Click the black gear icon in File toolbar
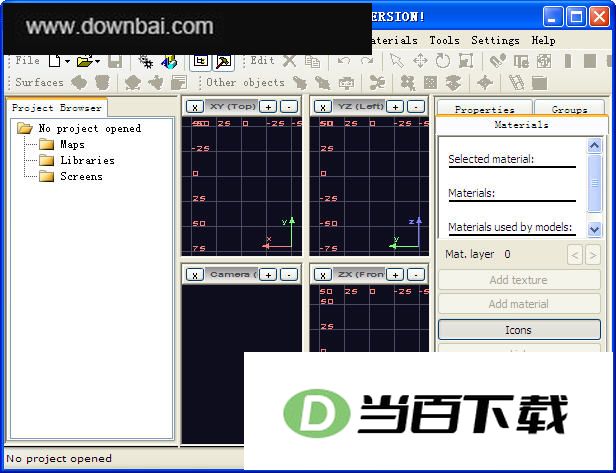This screenshot has height=473, width=616. (146, 61)
